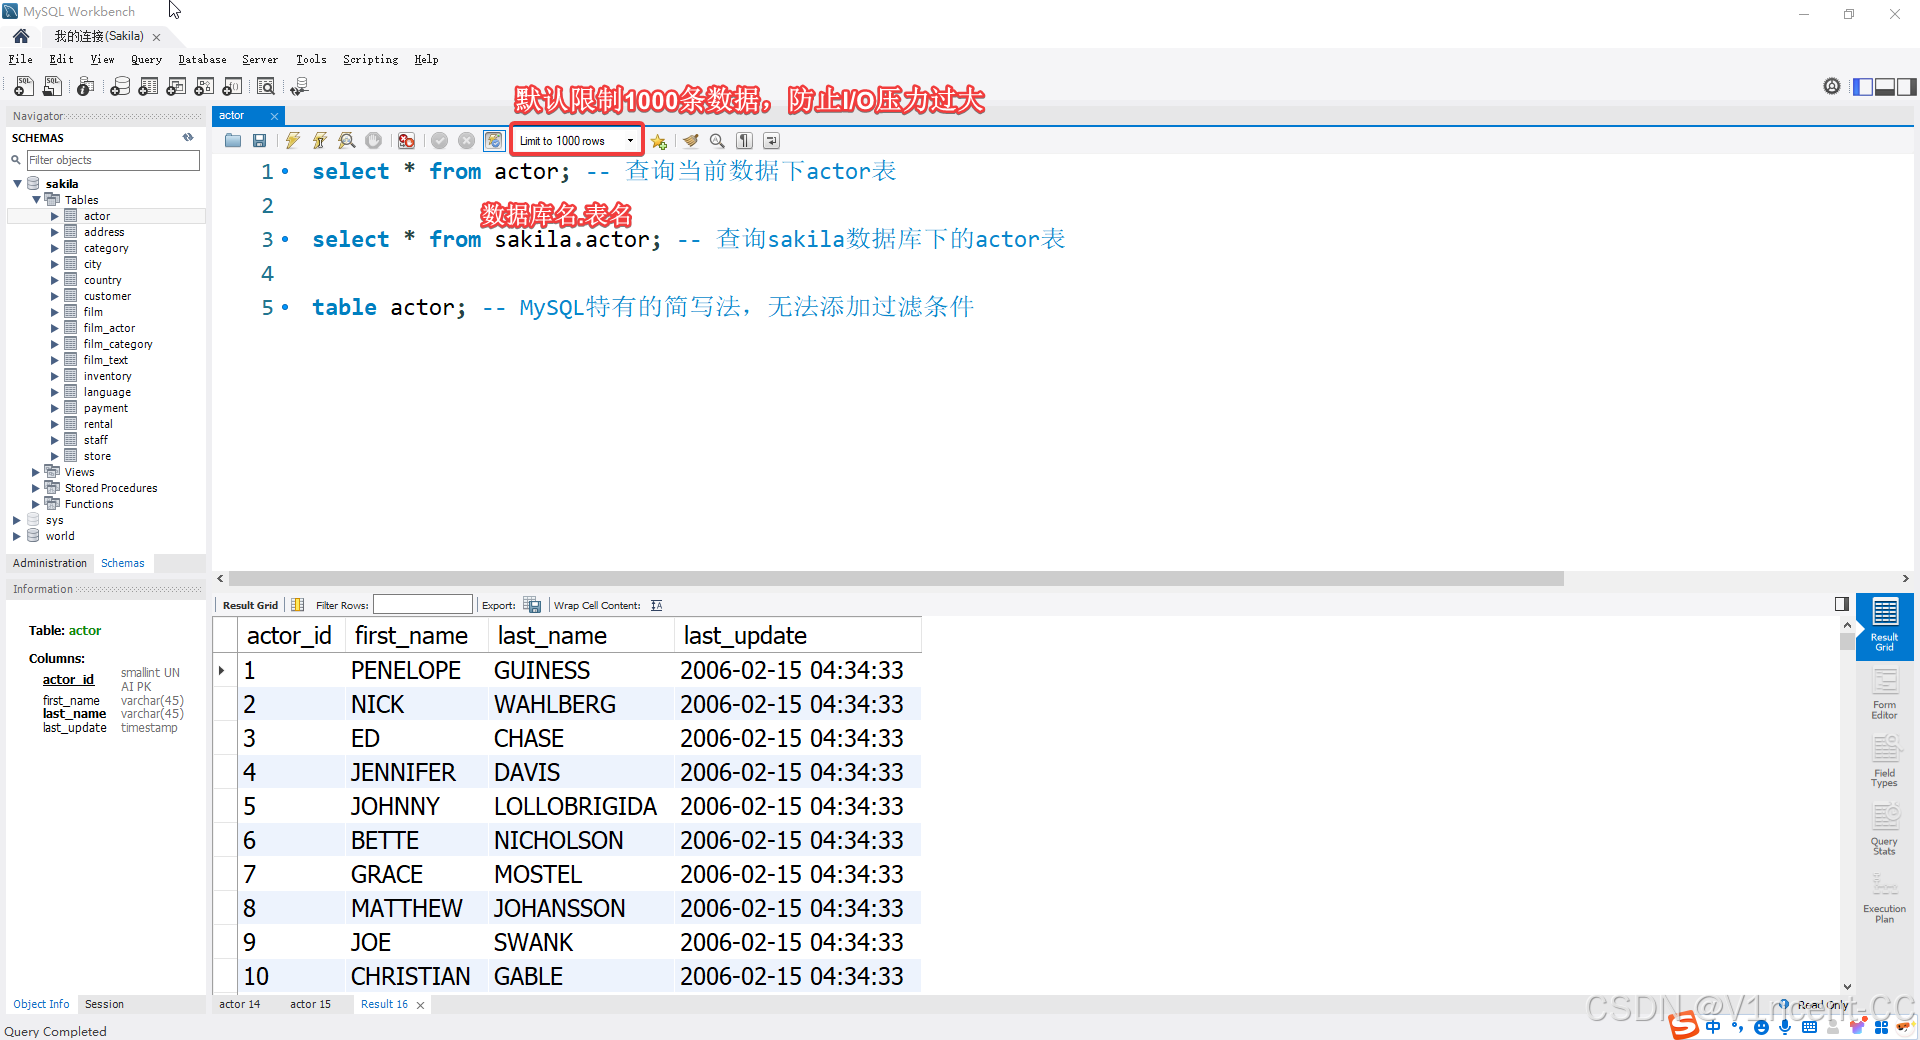The width and height of the screenshot is (1920, 1040).
Task: Create a new schema icon
Action: coord(120,87)
